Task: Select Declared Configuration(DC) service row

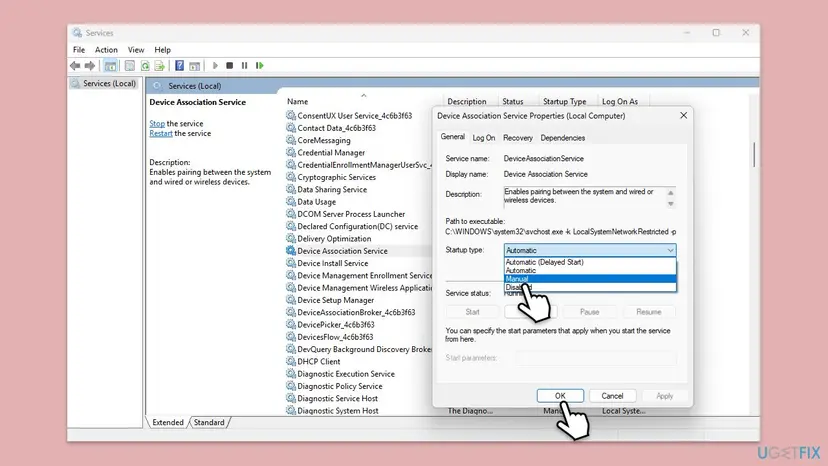Action: 359,226
